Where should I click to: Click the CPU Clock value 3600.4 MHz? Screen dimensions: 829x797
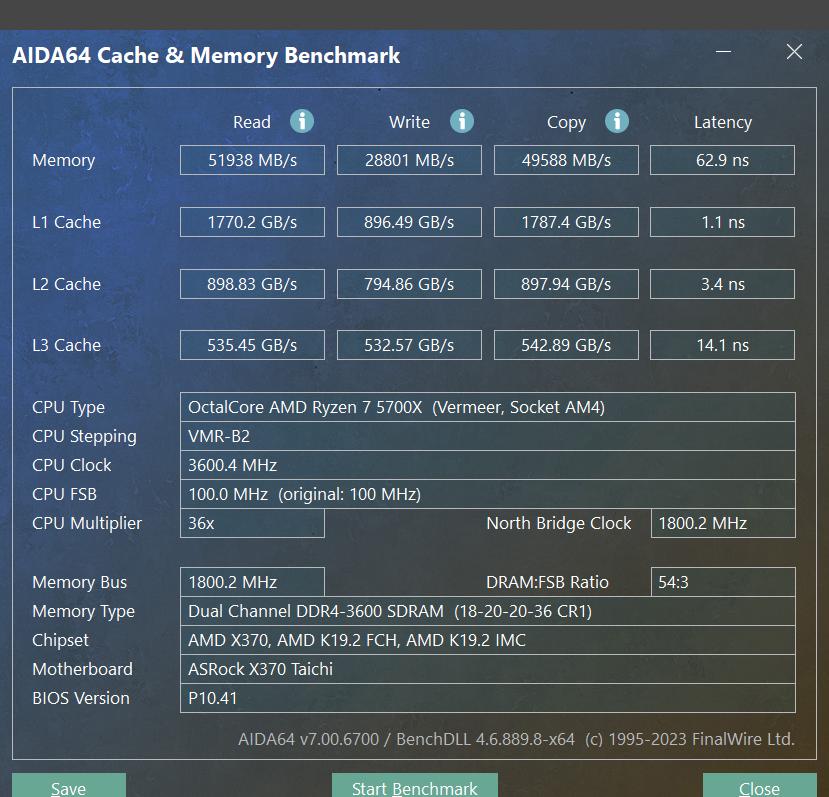tap(487, 465)
